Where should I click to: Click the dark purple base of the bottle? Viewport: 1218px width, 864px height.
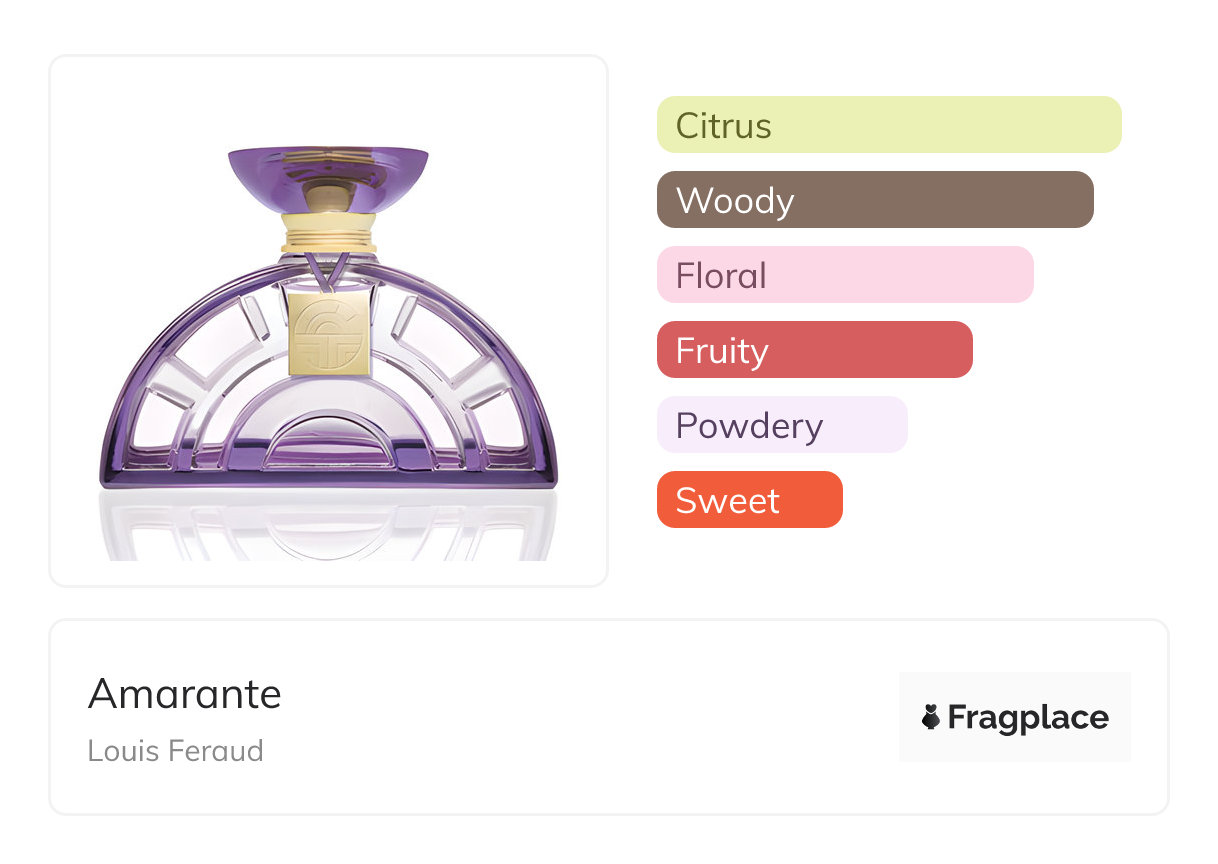328,479
